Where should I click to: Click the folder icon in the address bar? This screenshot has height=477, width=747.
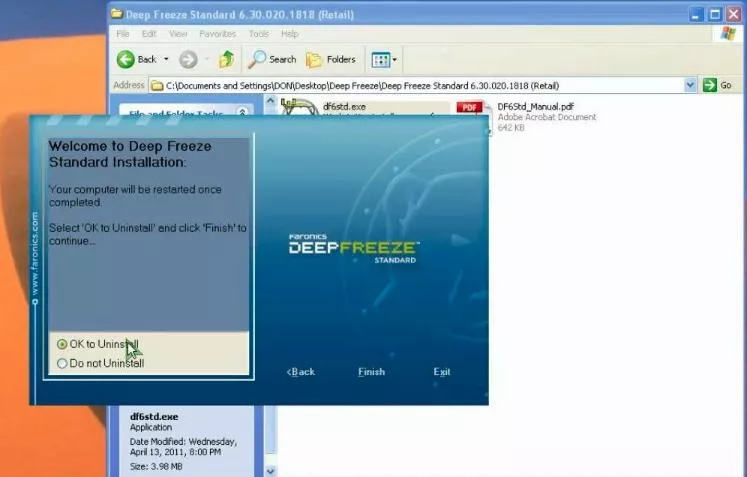coord(157,86)
